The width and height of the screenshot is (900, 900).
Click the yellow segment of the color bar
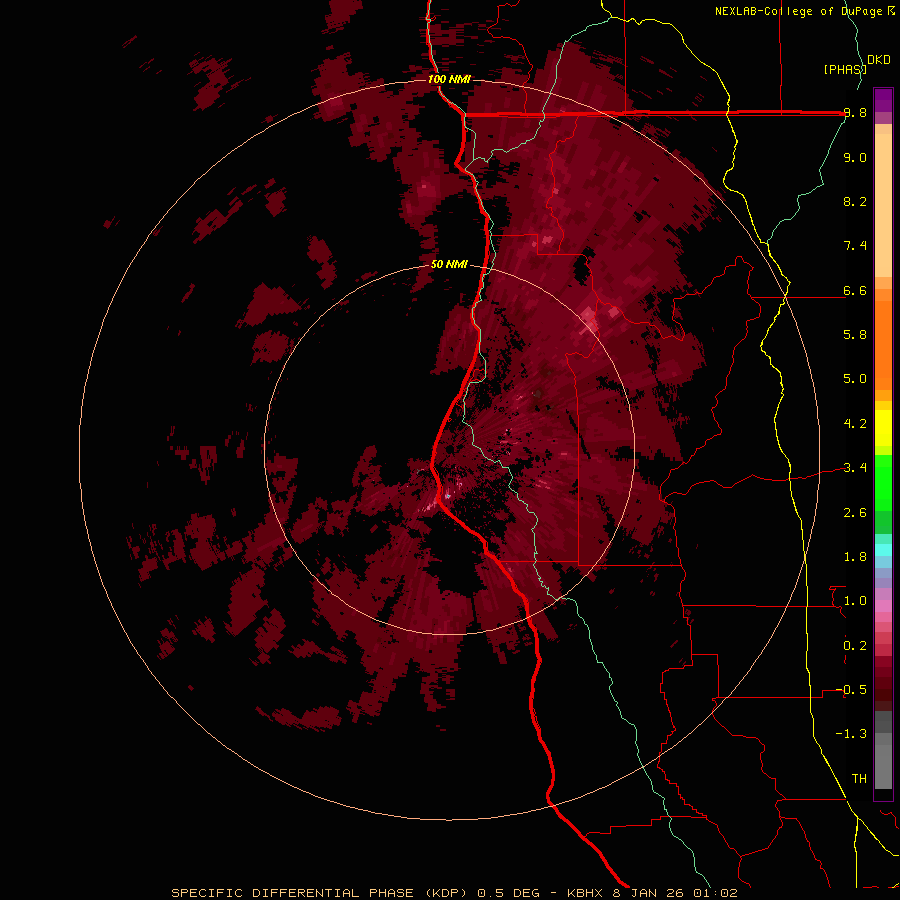coord(883,428)
